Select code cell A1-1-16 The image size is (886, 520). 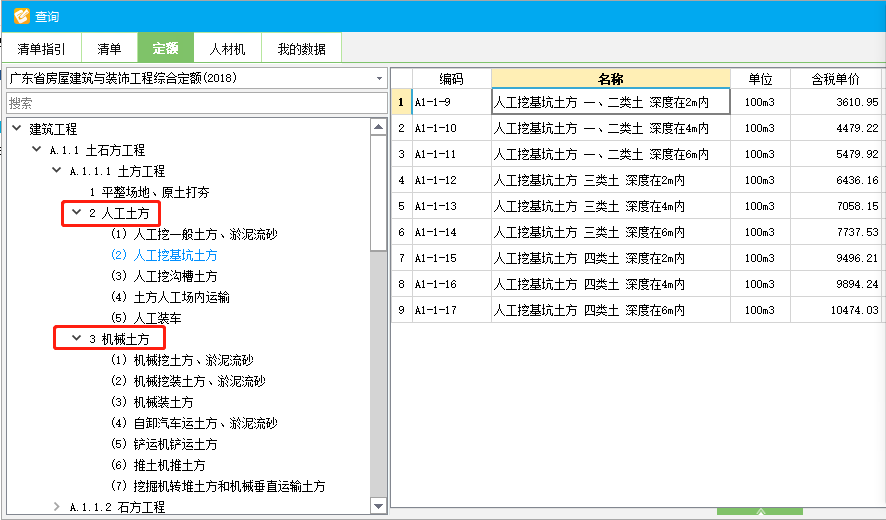(451, 284)
